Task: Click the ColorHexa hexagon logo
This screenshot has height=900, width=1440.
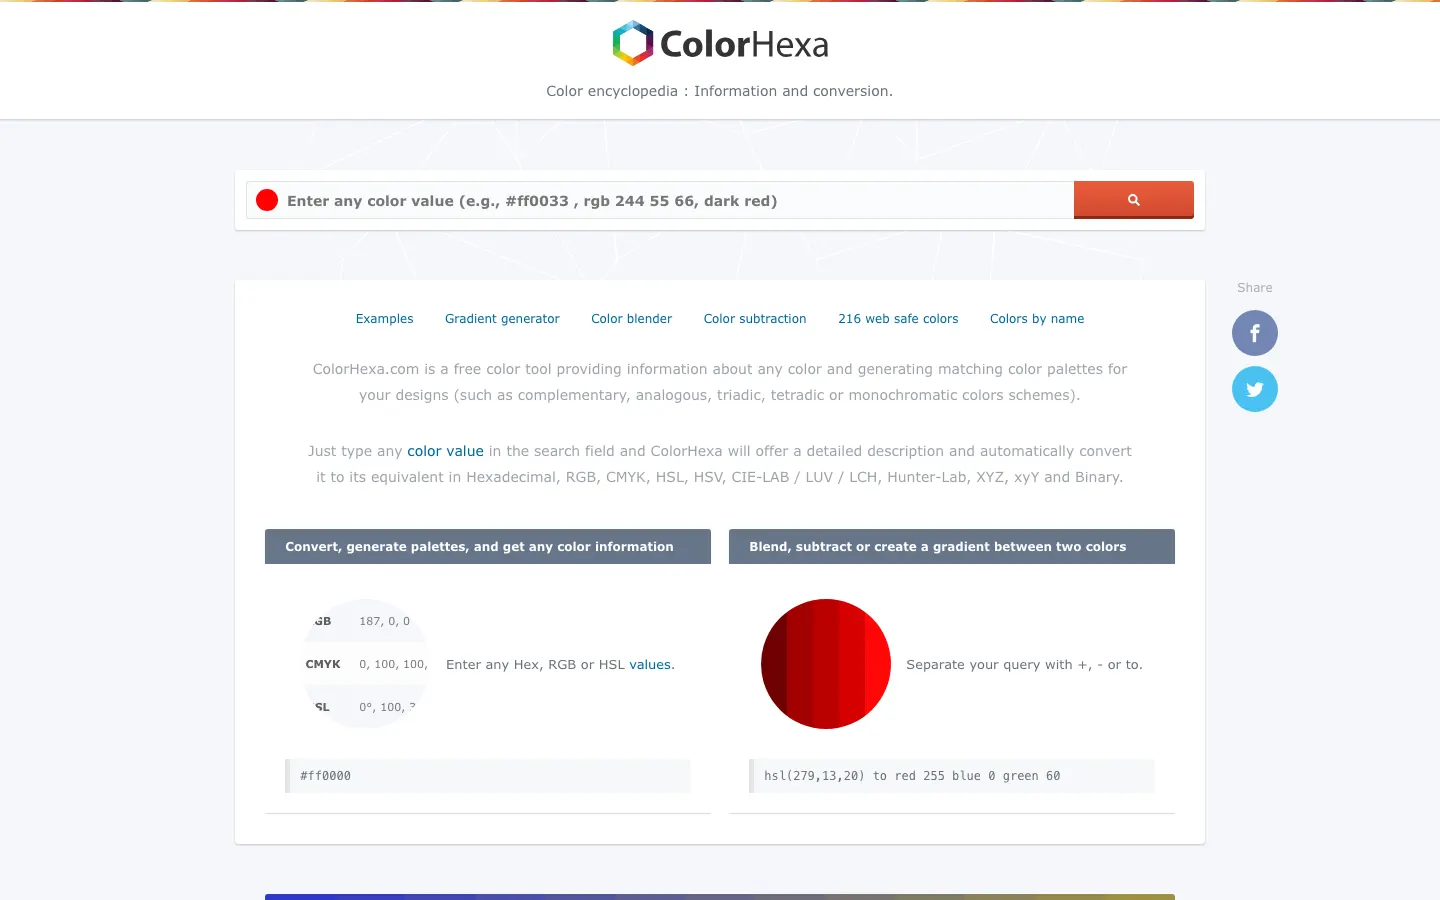Action: 632,44
